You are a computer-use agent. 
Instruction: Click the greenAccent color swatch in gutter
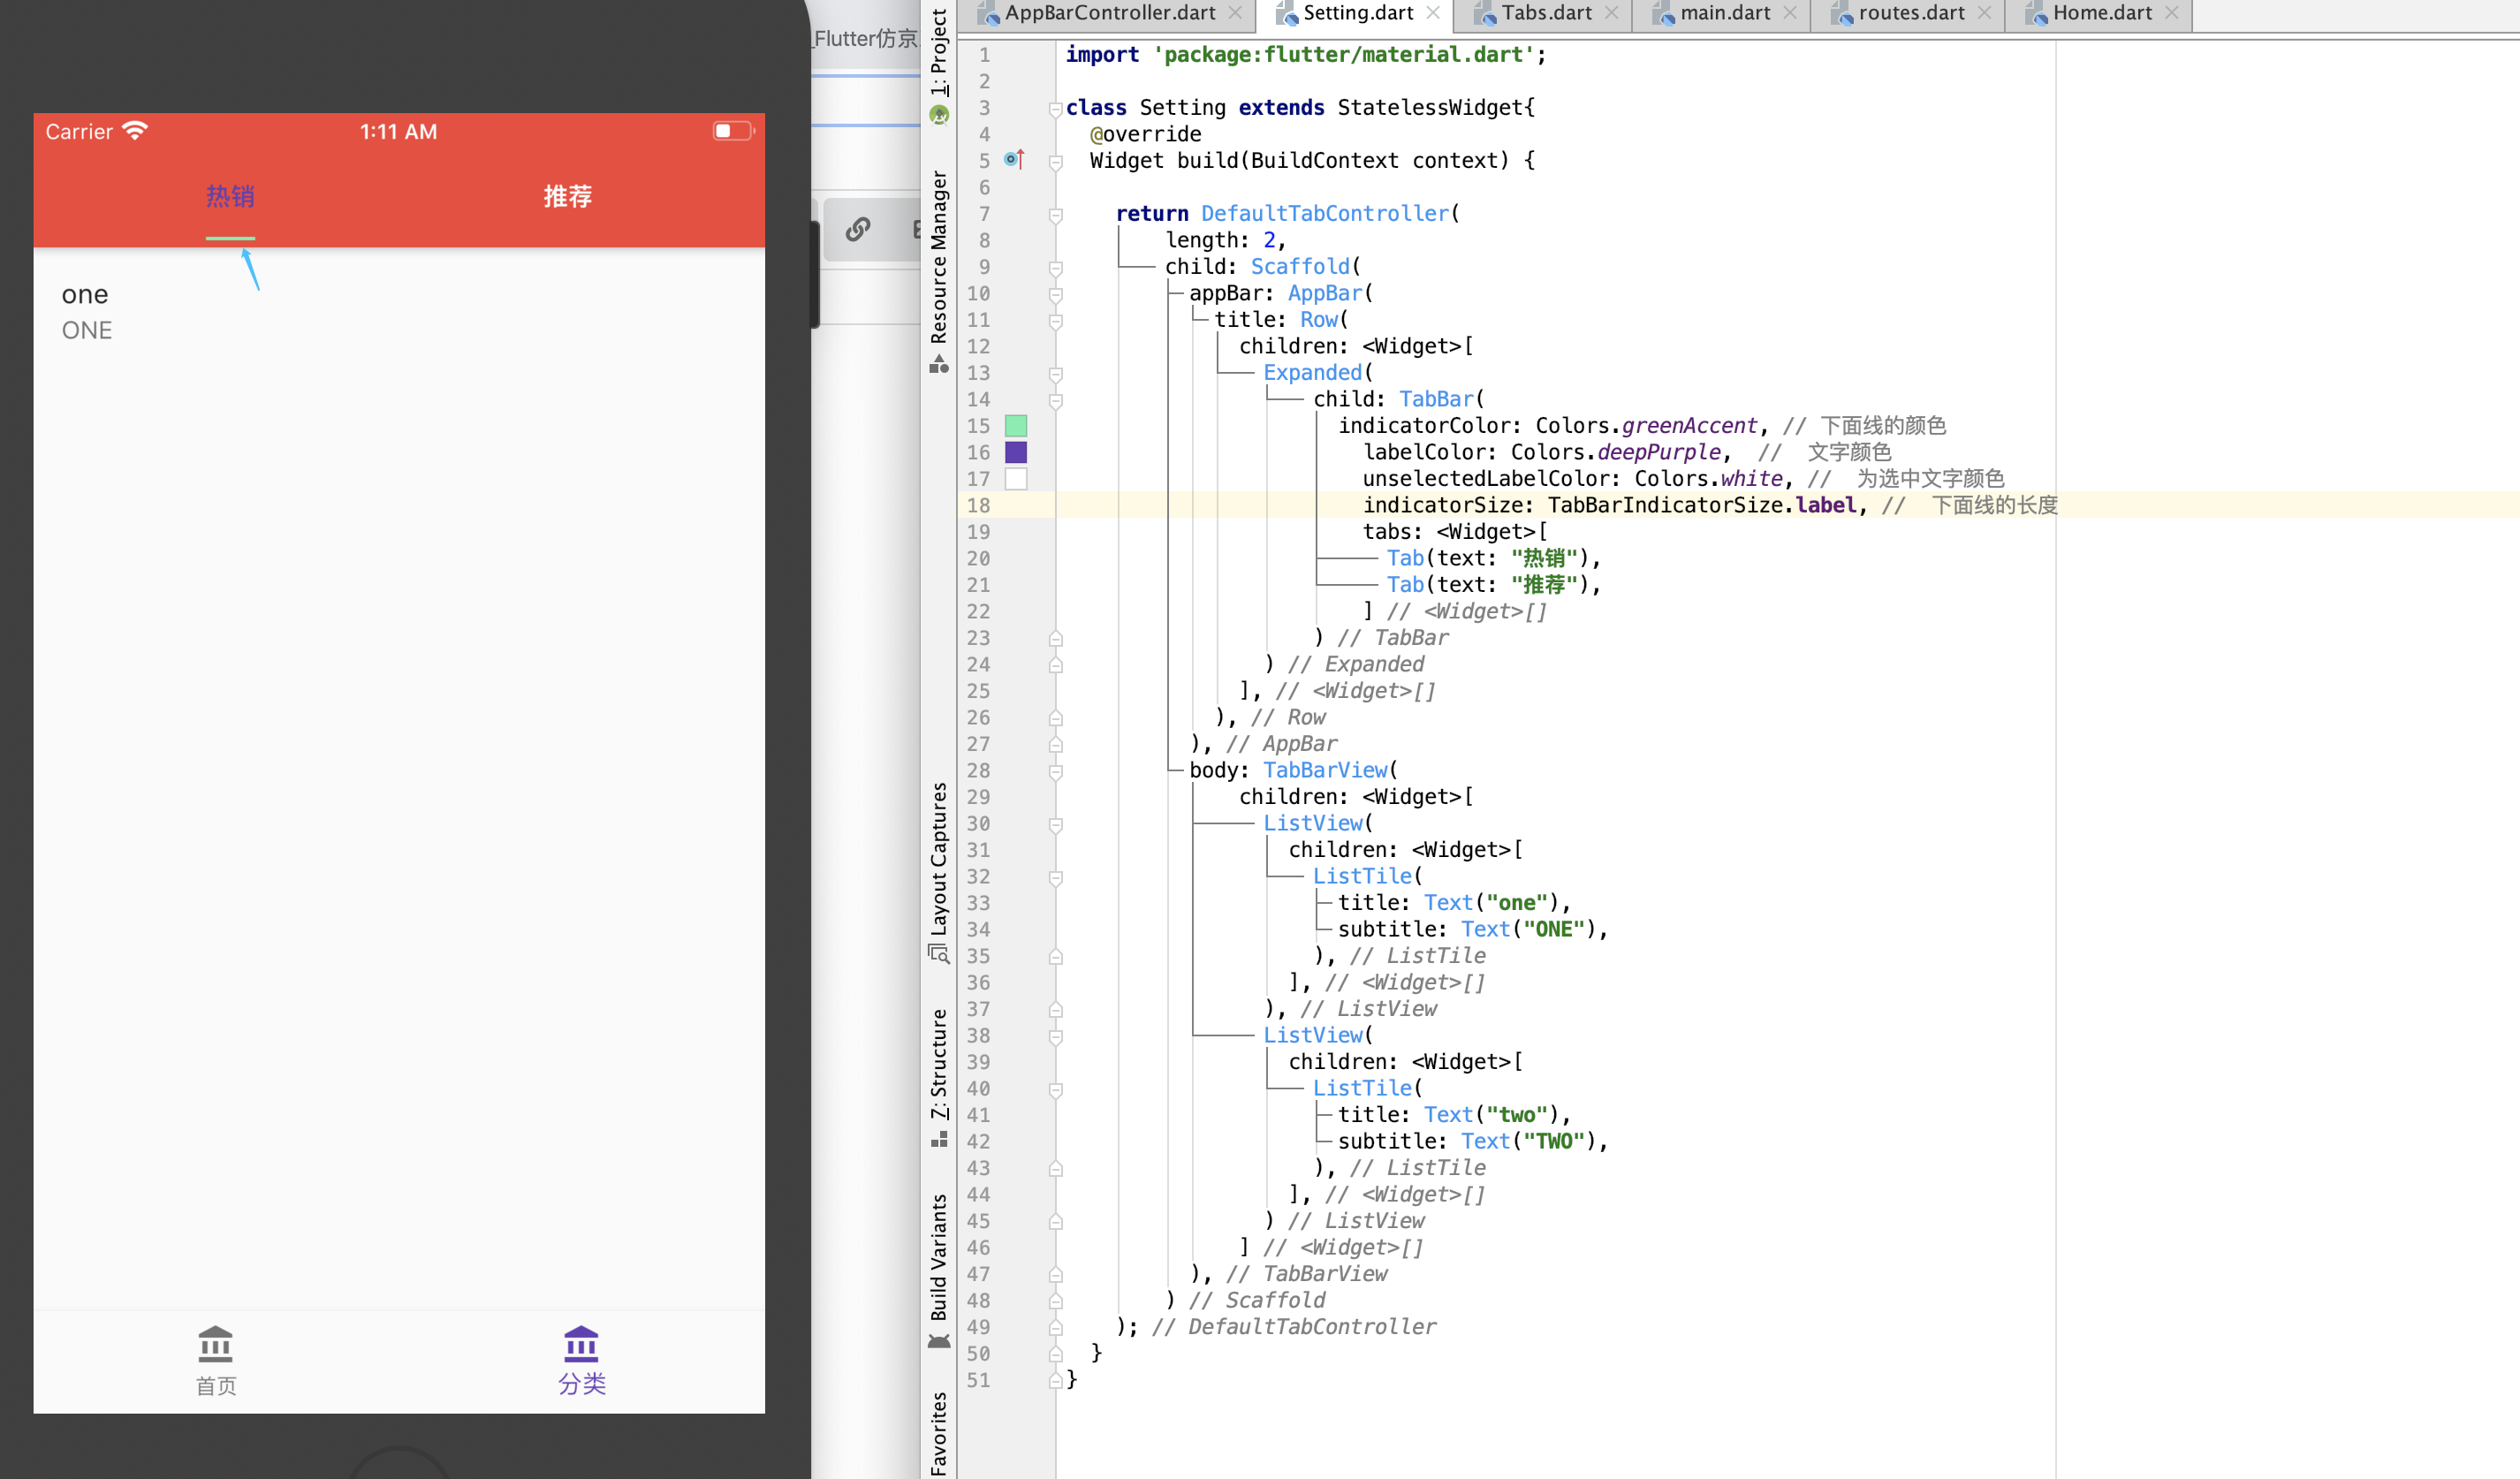pos(1016,426)
